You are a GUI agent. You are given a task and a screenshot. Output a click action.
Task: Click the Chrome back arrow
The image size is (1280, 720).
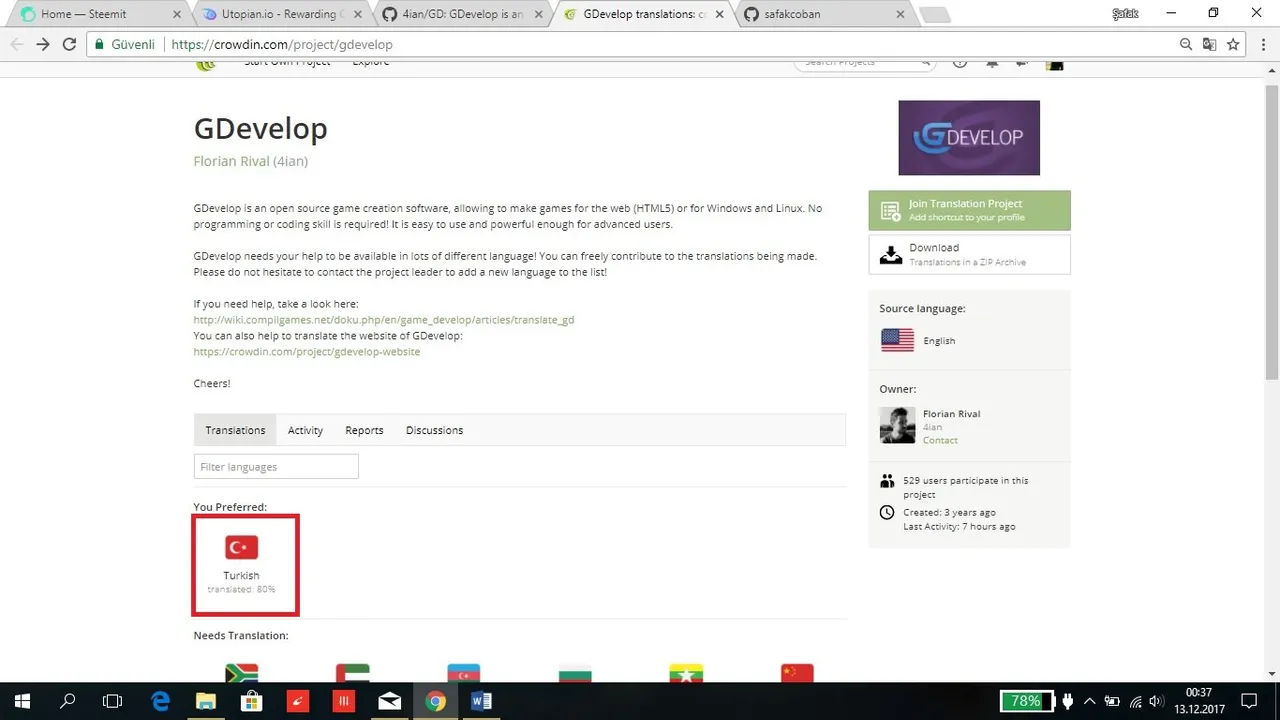(x=17, y=44)
